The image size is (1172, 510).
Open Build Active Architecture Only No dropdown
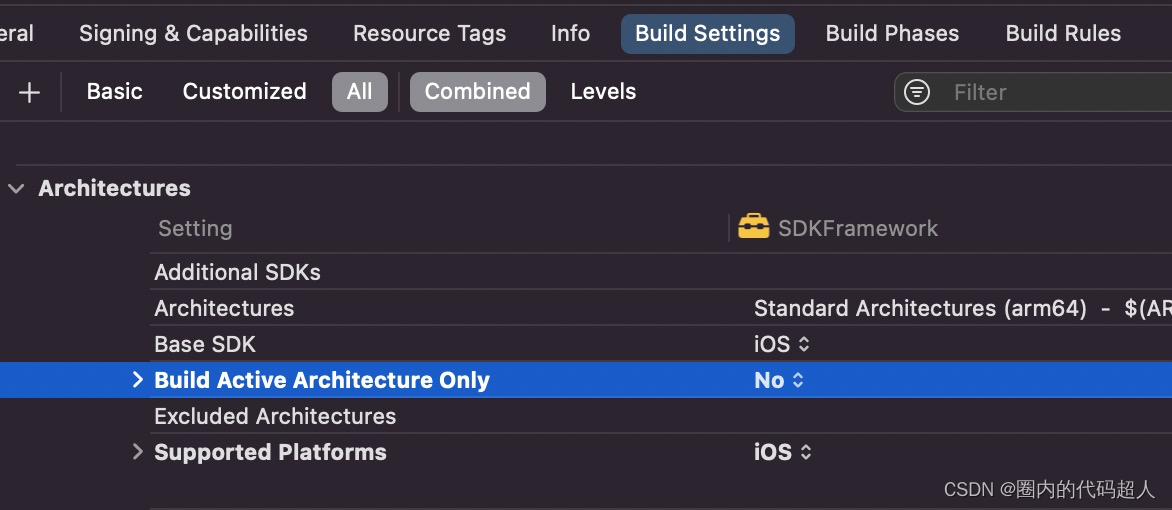[x=779, y=380]
